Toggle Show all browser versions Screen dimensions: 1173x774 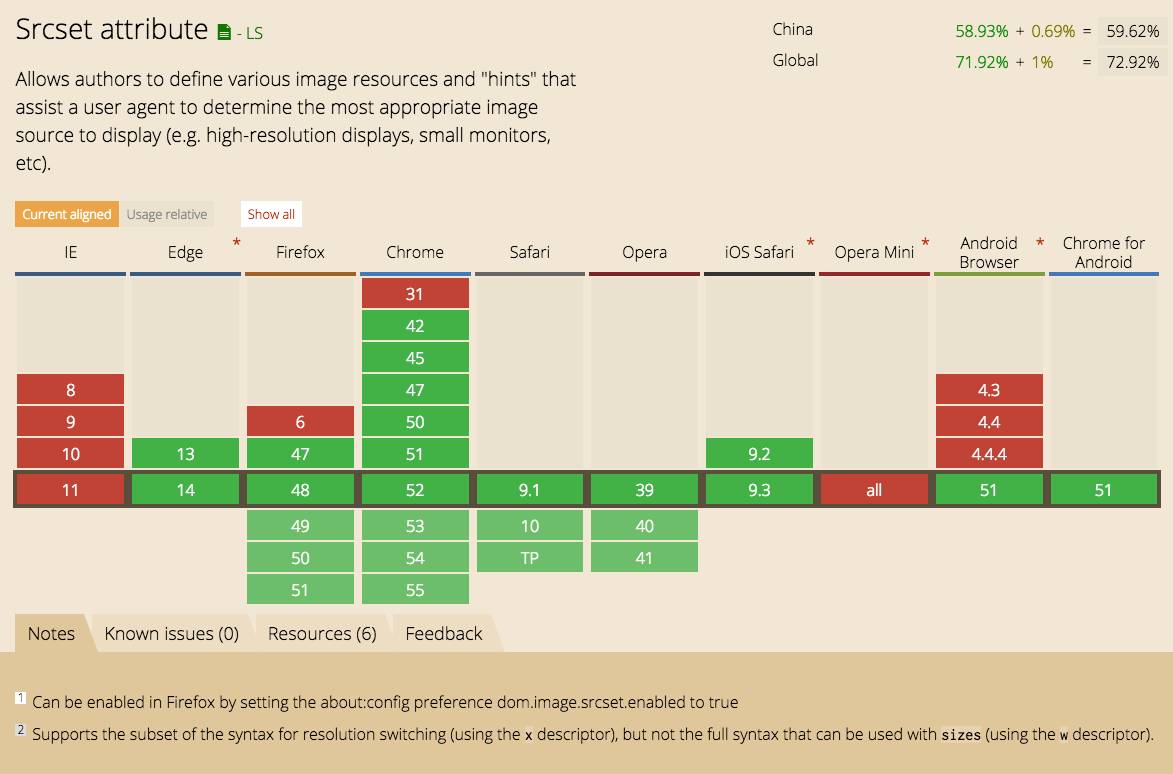click(271, 214)
